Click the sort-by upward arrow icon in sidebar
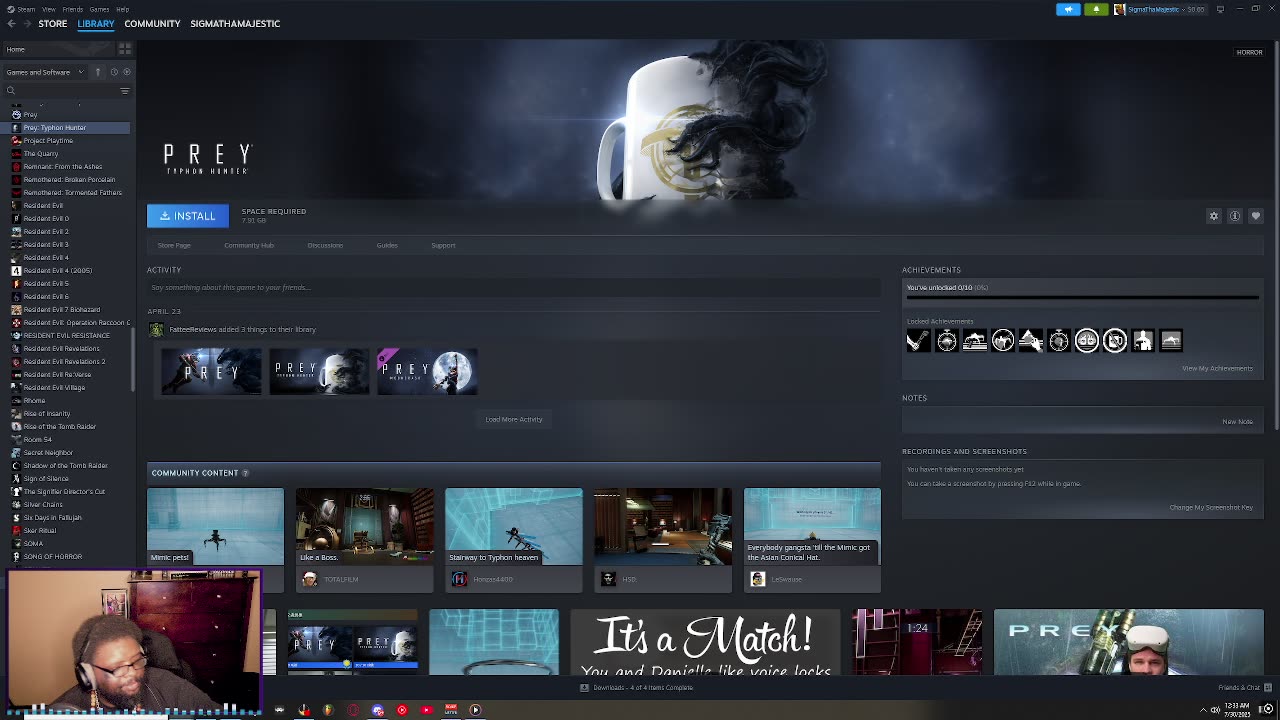Image resolution: width=1280 pixels, height=720 pixels. [x=98, y=72]
